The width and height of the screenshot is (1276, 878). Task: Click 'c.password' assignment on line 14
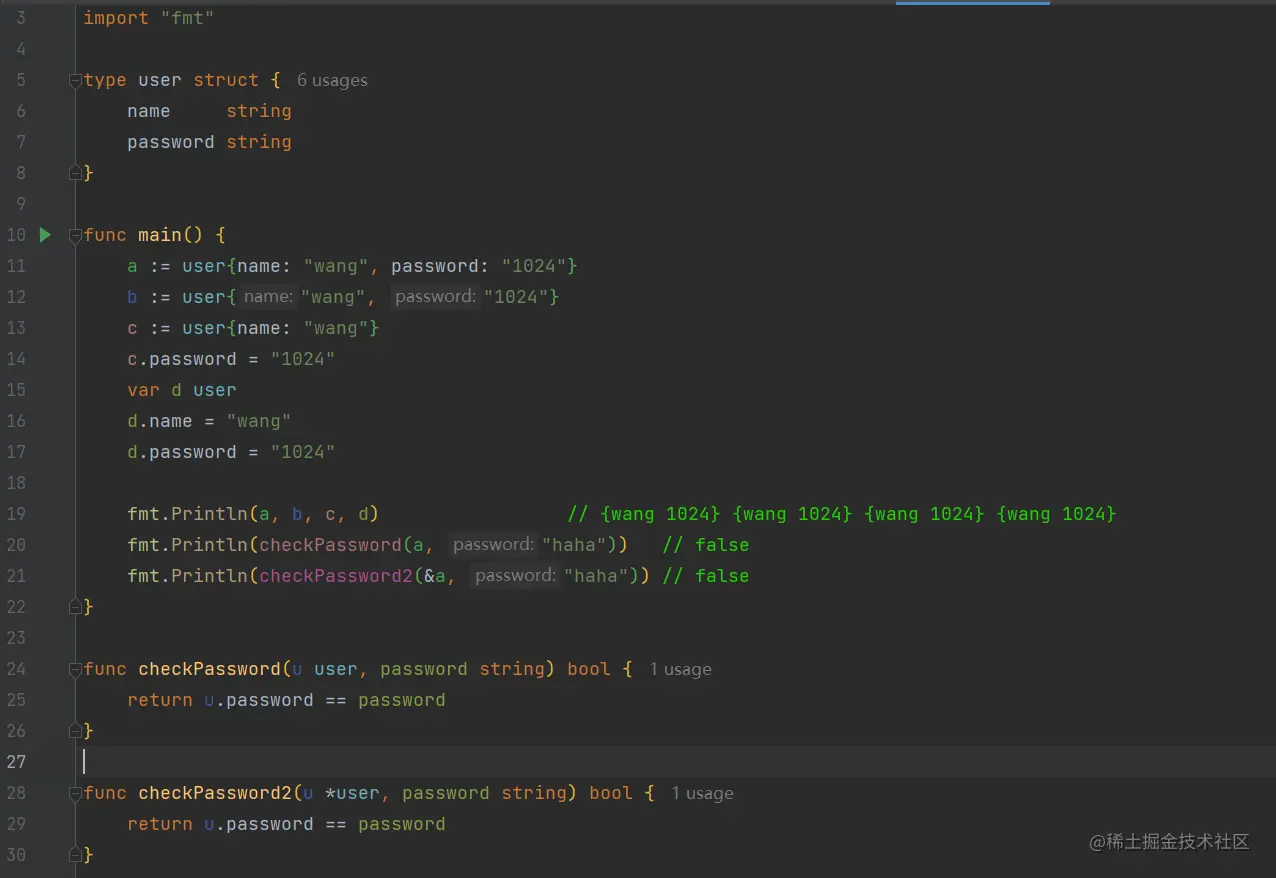coord(231,359)
